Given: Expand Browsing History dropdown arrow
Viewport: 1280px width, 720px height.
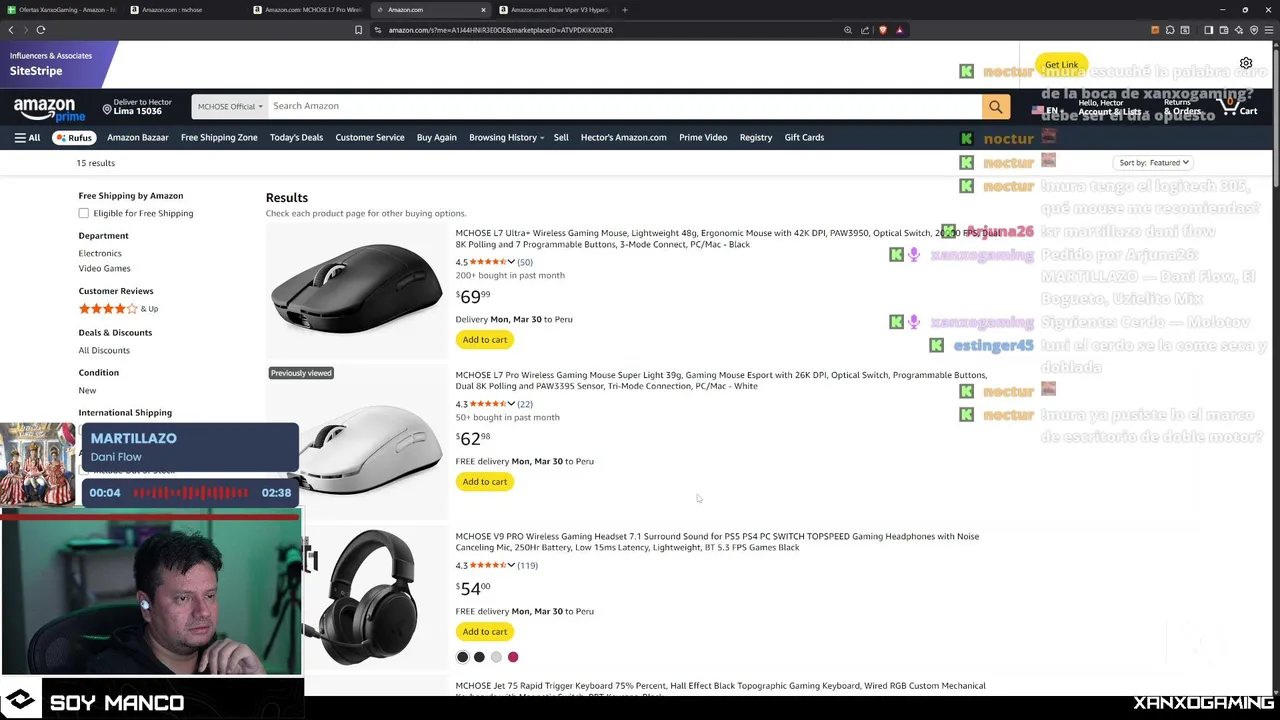Looking at the screenshot, I should click(542, 138).
